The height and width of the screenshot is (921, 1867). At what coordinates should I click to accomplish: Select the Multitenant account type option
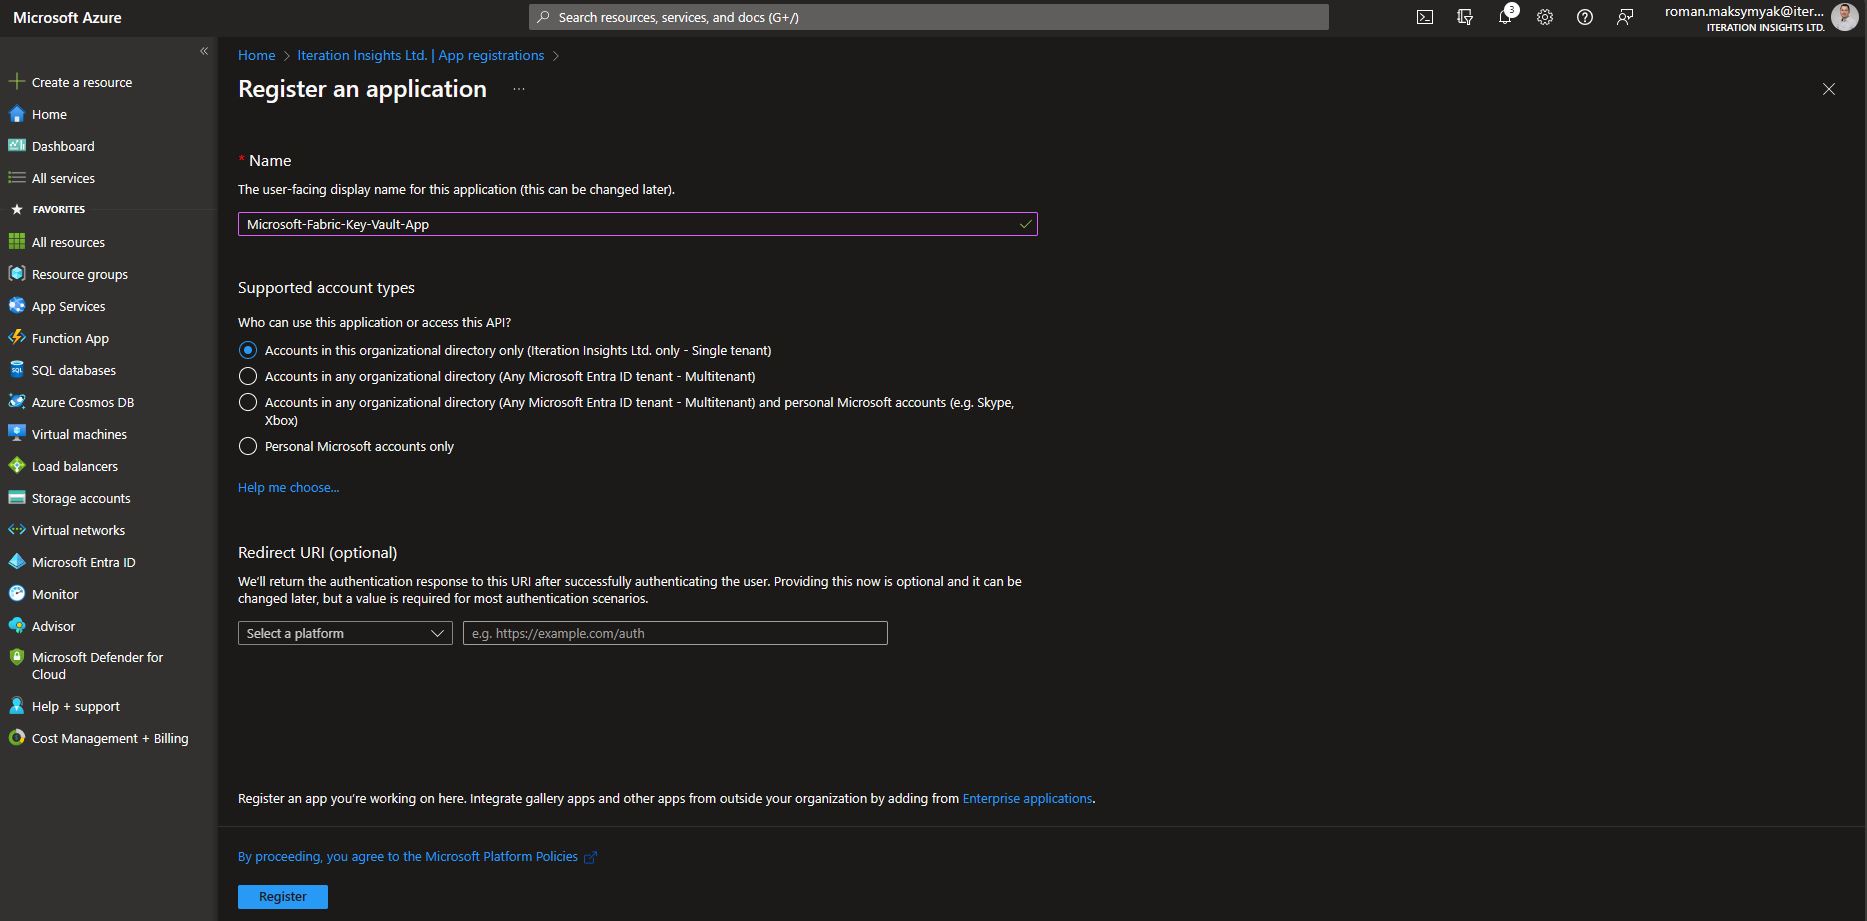[x=248, y=376]
